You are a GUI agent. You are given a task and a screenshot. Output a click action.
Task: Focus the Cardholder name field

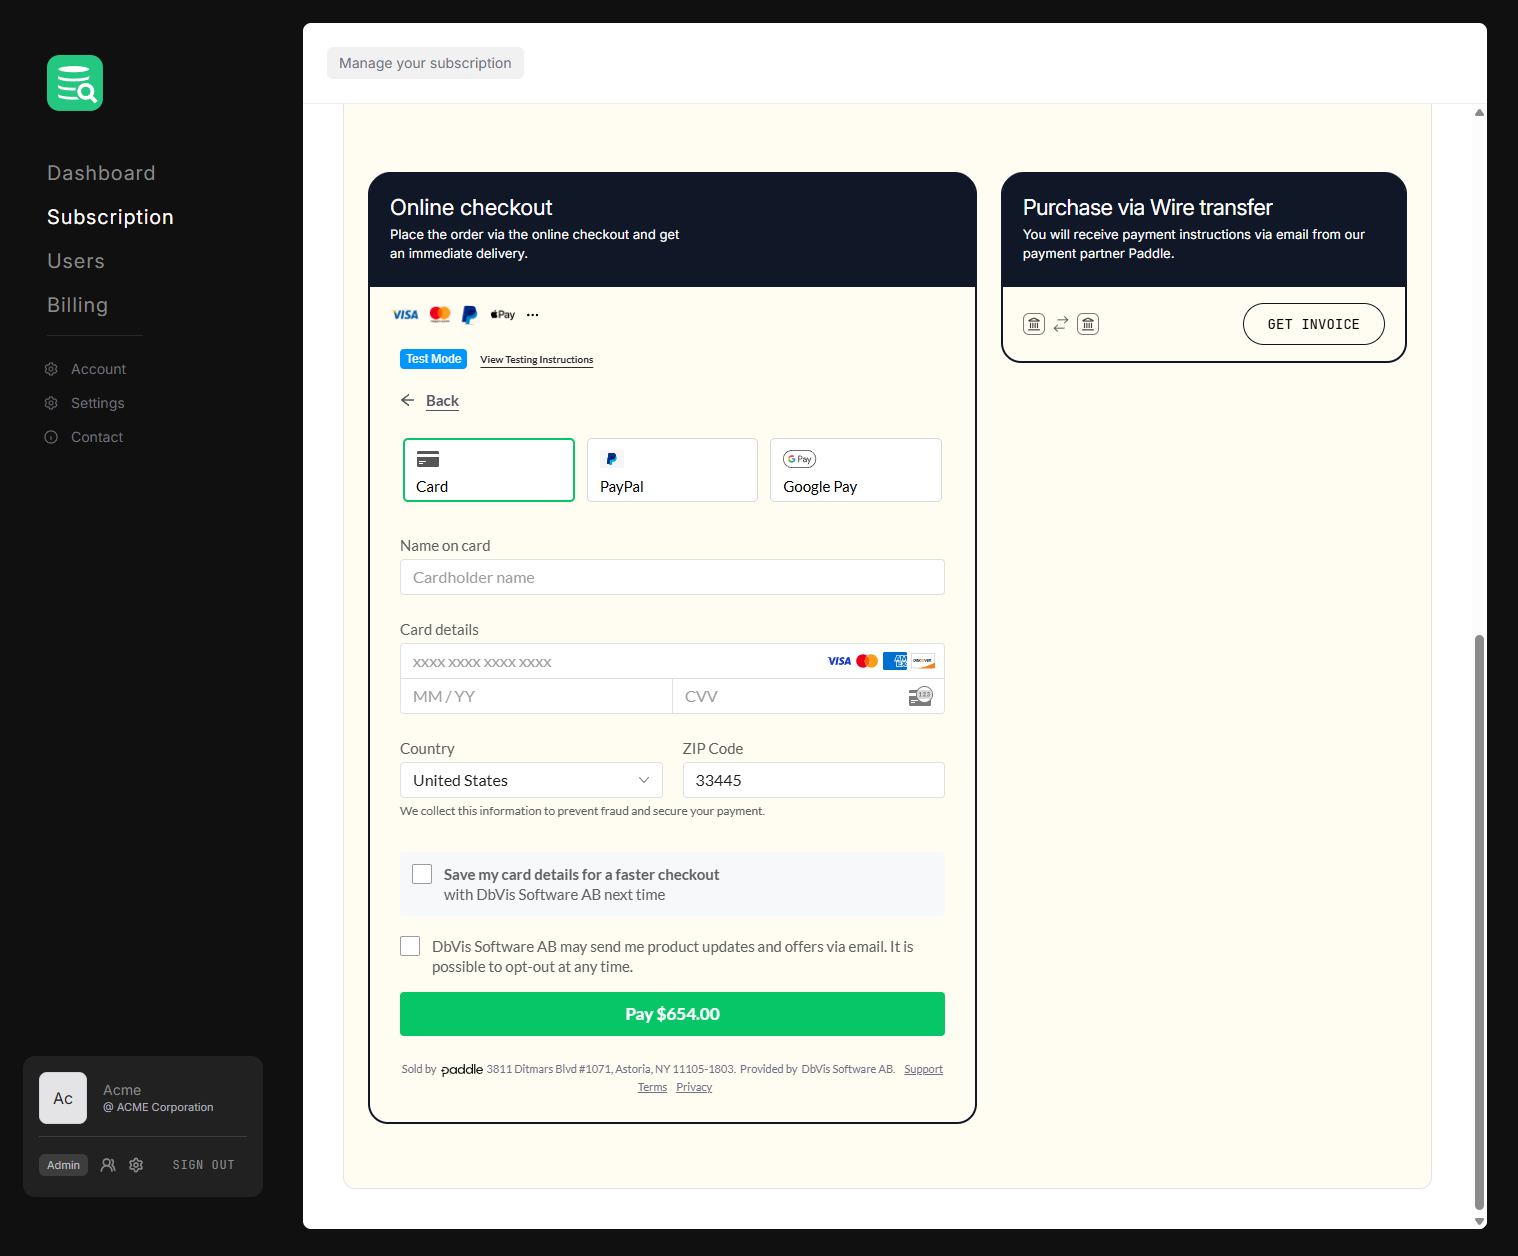[672, 577]
